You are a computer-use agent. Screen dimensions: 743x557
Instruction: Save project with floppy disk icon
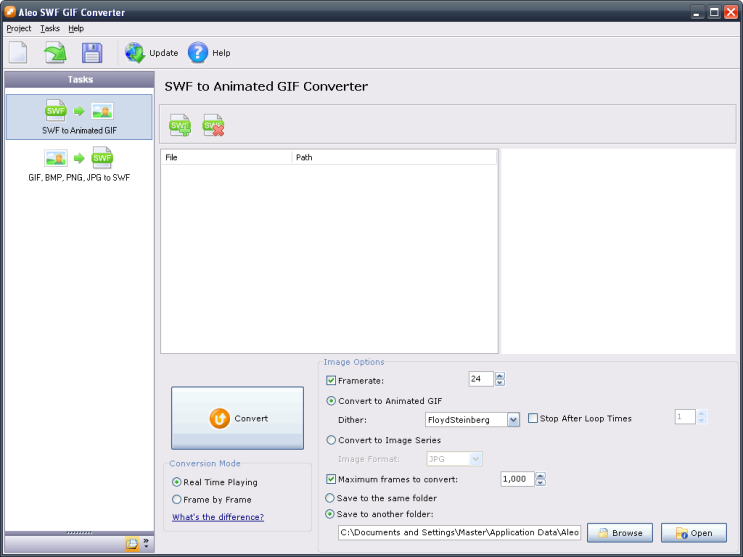[92, 53]
